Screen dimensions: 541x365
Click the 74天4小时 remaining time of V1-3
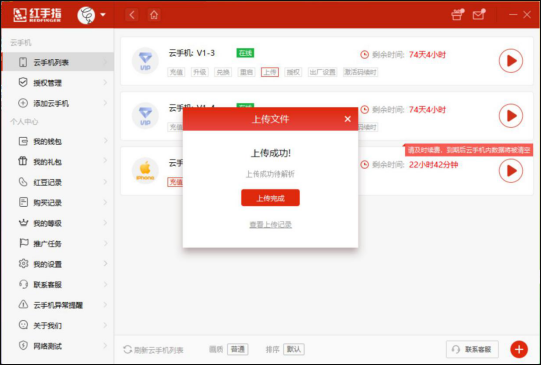click(427, 55)
